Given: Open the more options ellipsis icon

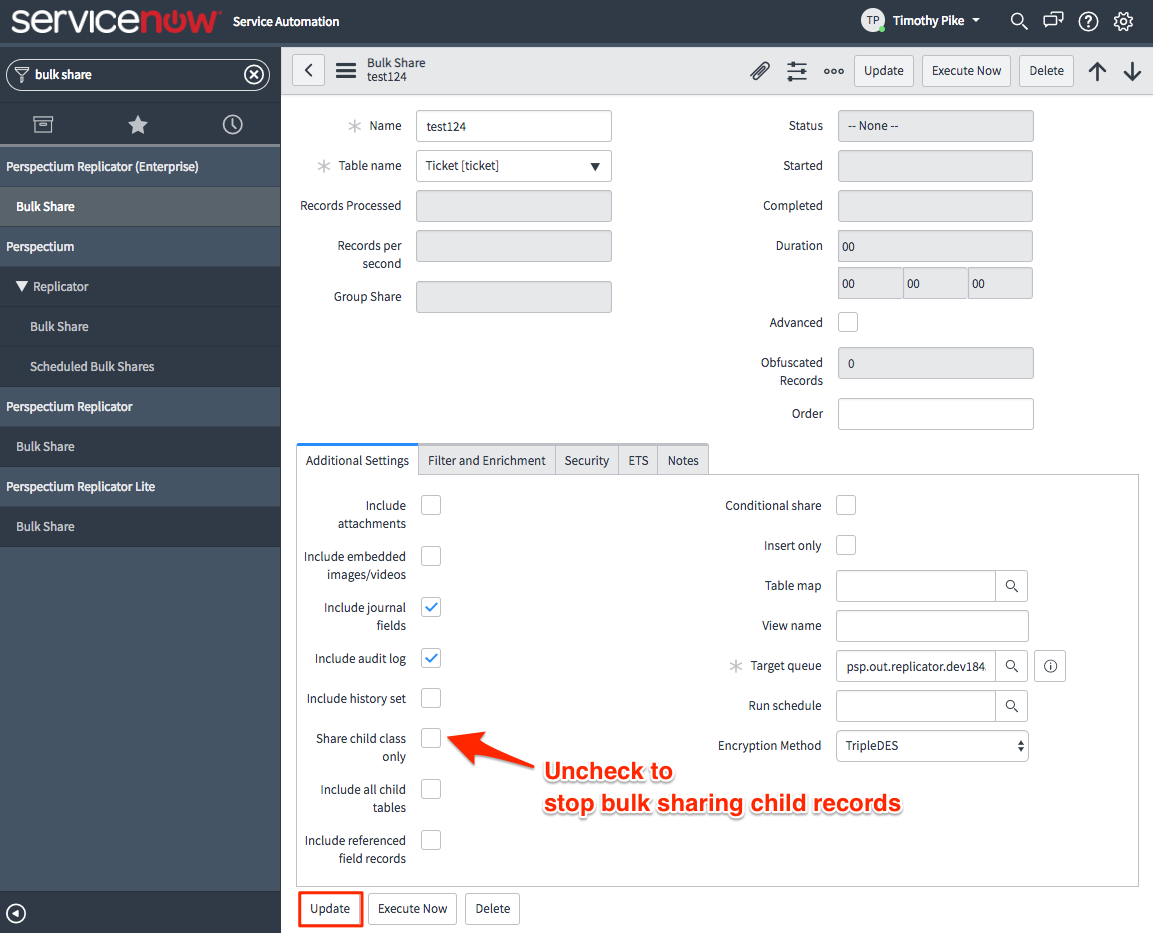Looking at the screenshot, I should pyautogui.click(x=833, y=71).
